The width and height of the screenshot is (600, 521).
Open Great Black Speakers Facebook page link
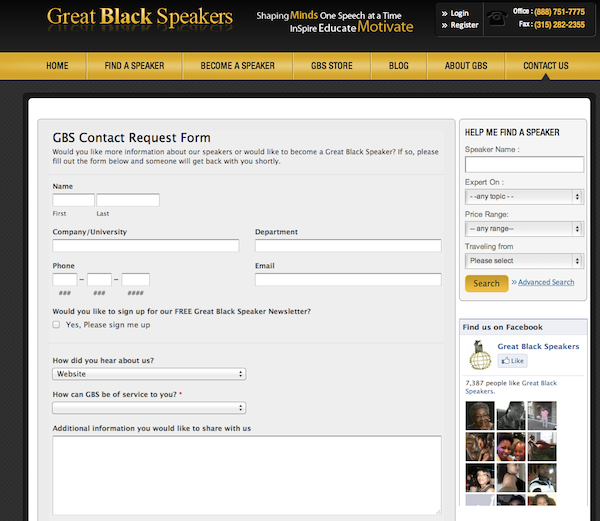(538, 346)
